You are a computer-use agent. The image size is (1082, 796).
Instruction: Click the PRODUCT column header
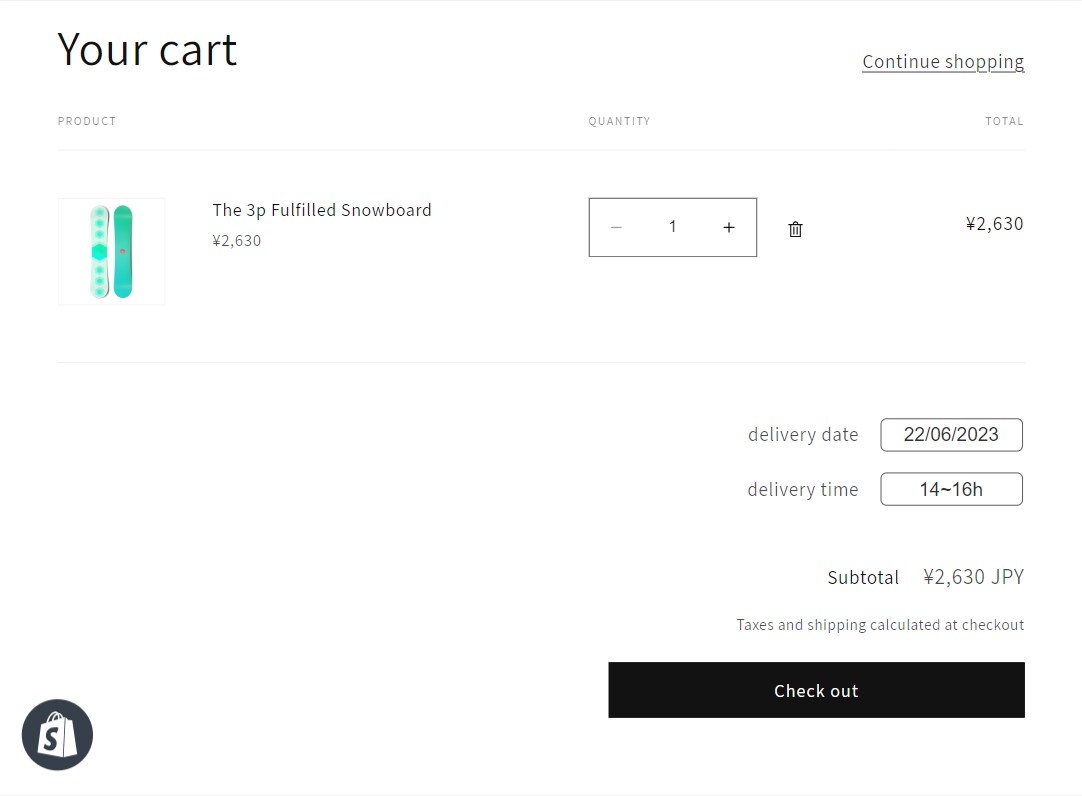click(x=87, y=121)
